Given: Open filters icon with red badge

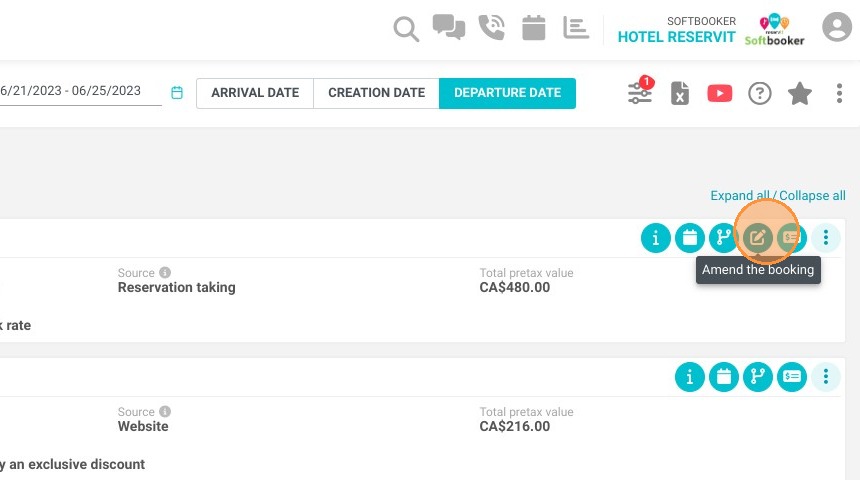Looking at the screenshot, I should point(640,92).
